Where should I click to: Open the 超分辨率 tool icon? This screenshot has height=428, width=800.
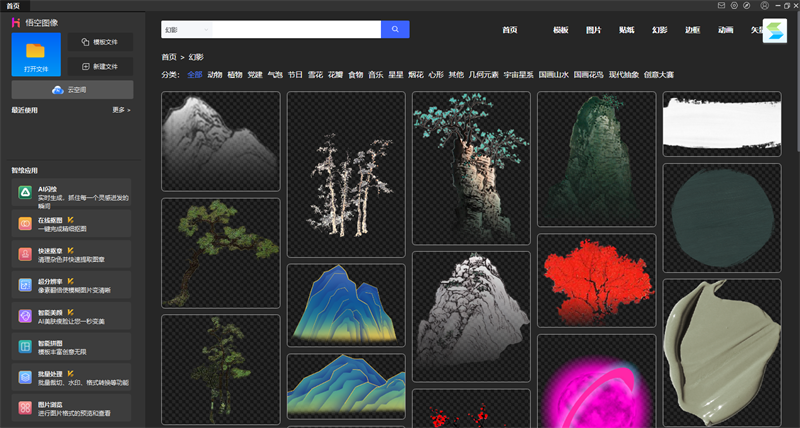tap(24, 285)
